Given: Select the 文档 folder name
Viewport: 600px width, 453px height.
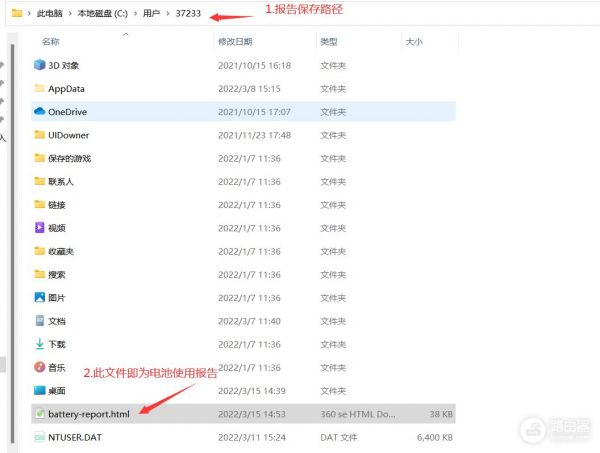Looking at the screenshot, I should pos(57,321).
